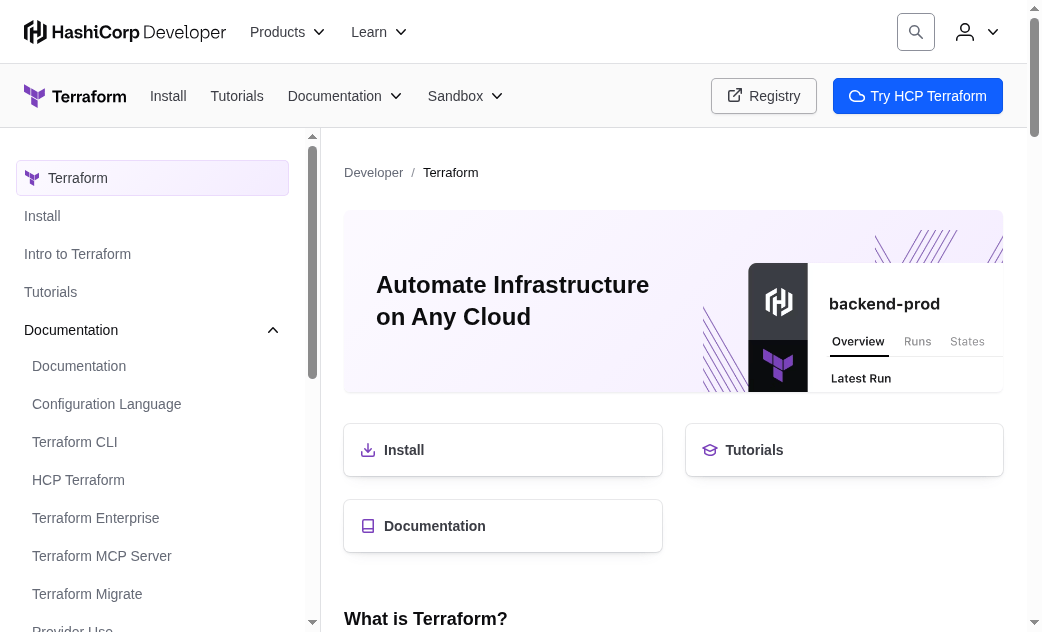Select the Runs tab in backend-prod
Screen dimensions: 1042x632
tap(917, 342)
